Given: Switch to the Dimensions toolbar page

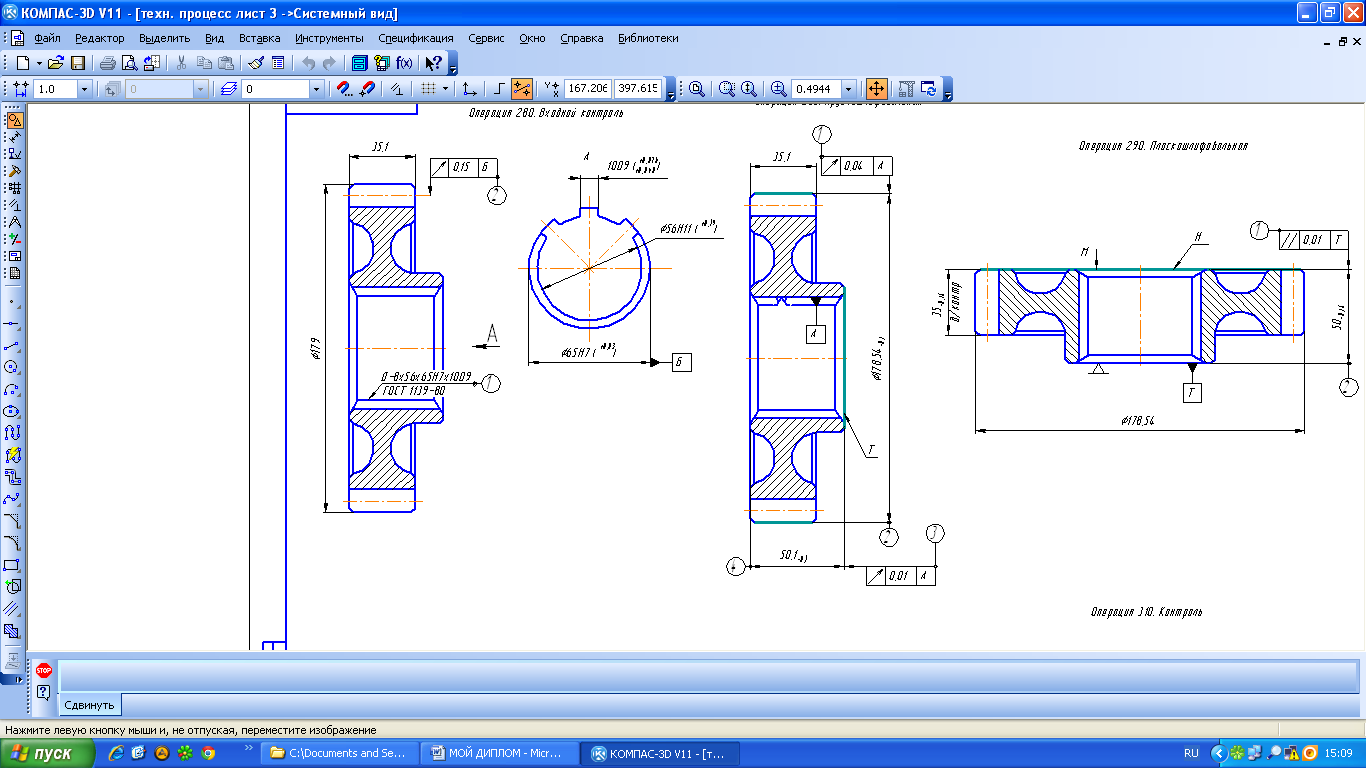Looking at the screenshot, I should click(14, 137).
